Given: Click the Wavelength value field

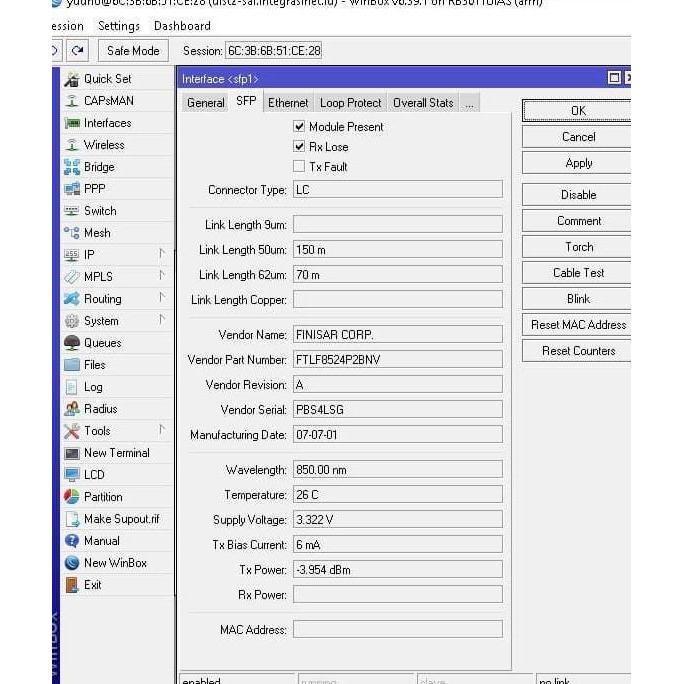Looking at the screenshot, I should [397, 469].
